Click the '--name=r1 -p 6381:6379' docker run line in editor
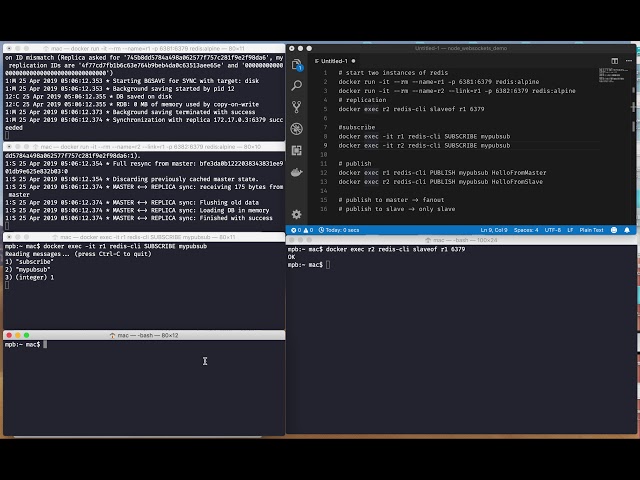 [x=439, y=82]
